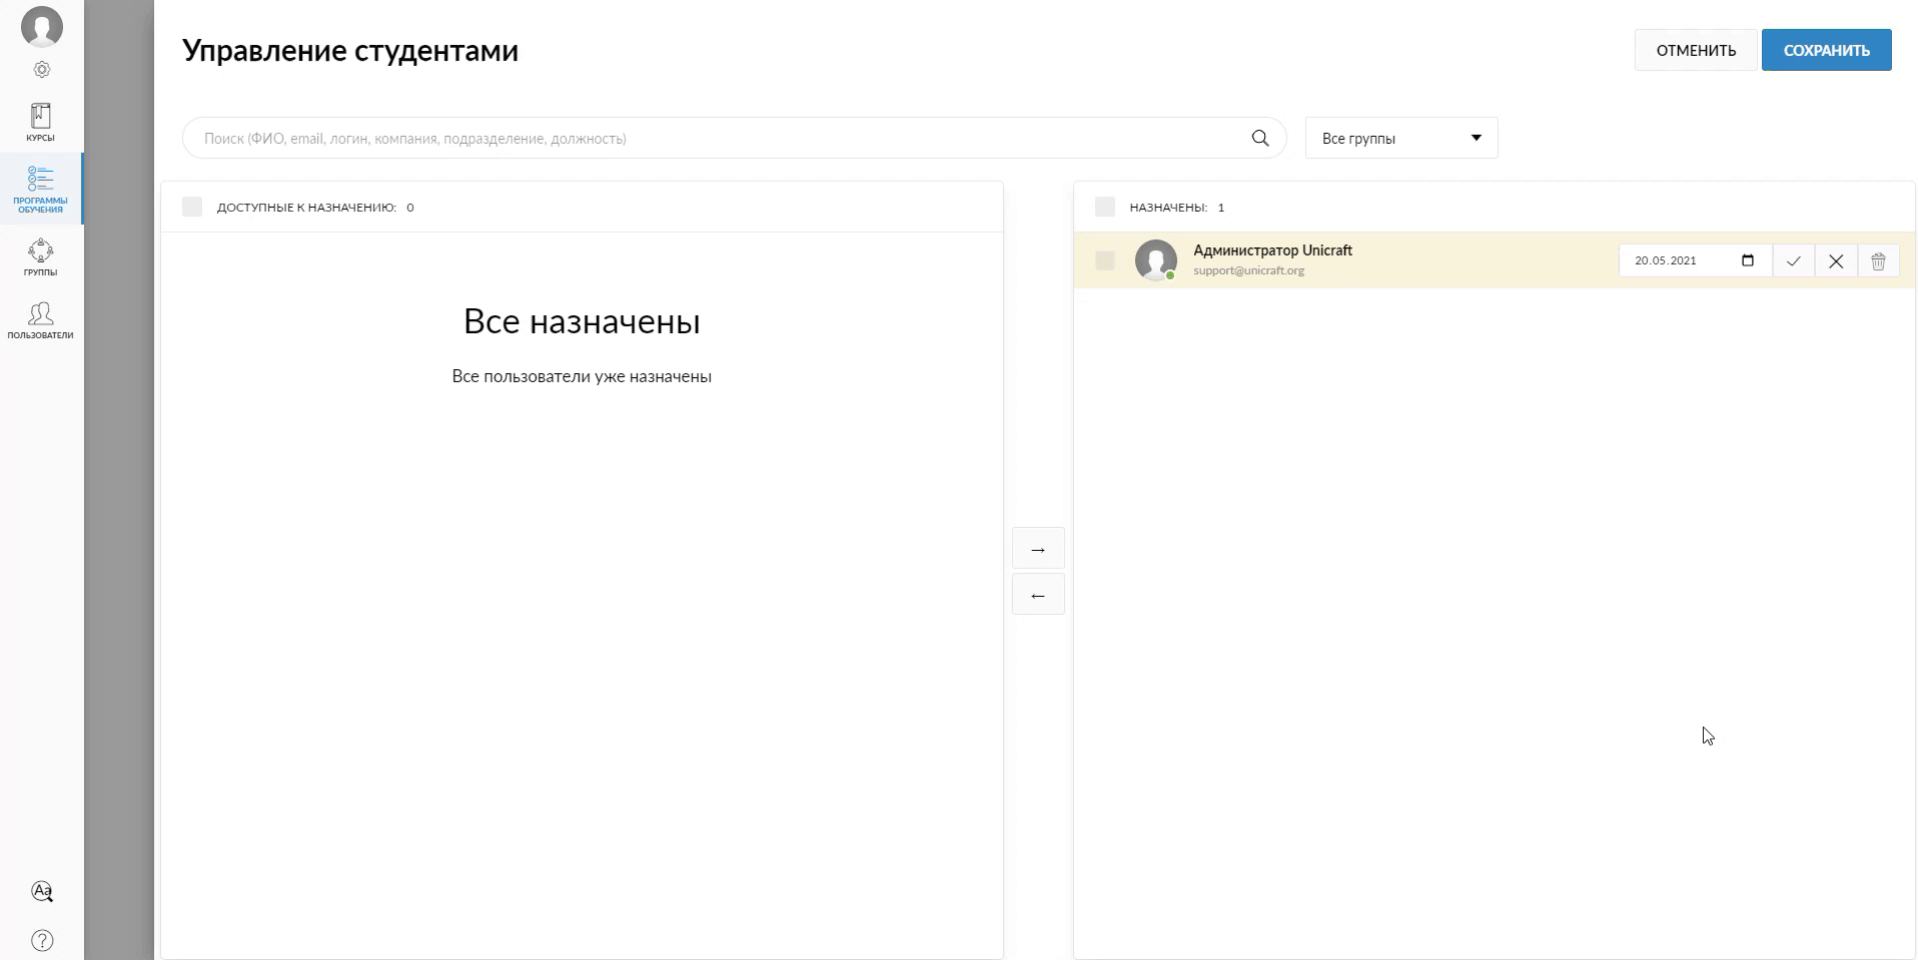Cancel date edit with the X icon
The height and width of the screenshot is (960, 1918).
pyautogui.click(x=1836, y=261)
